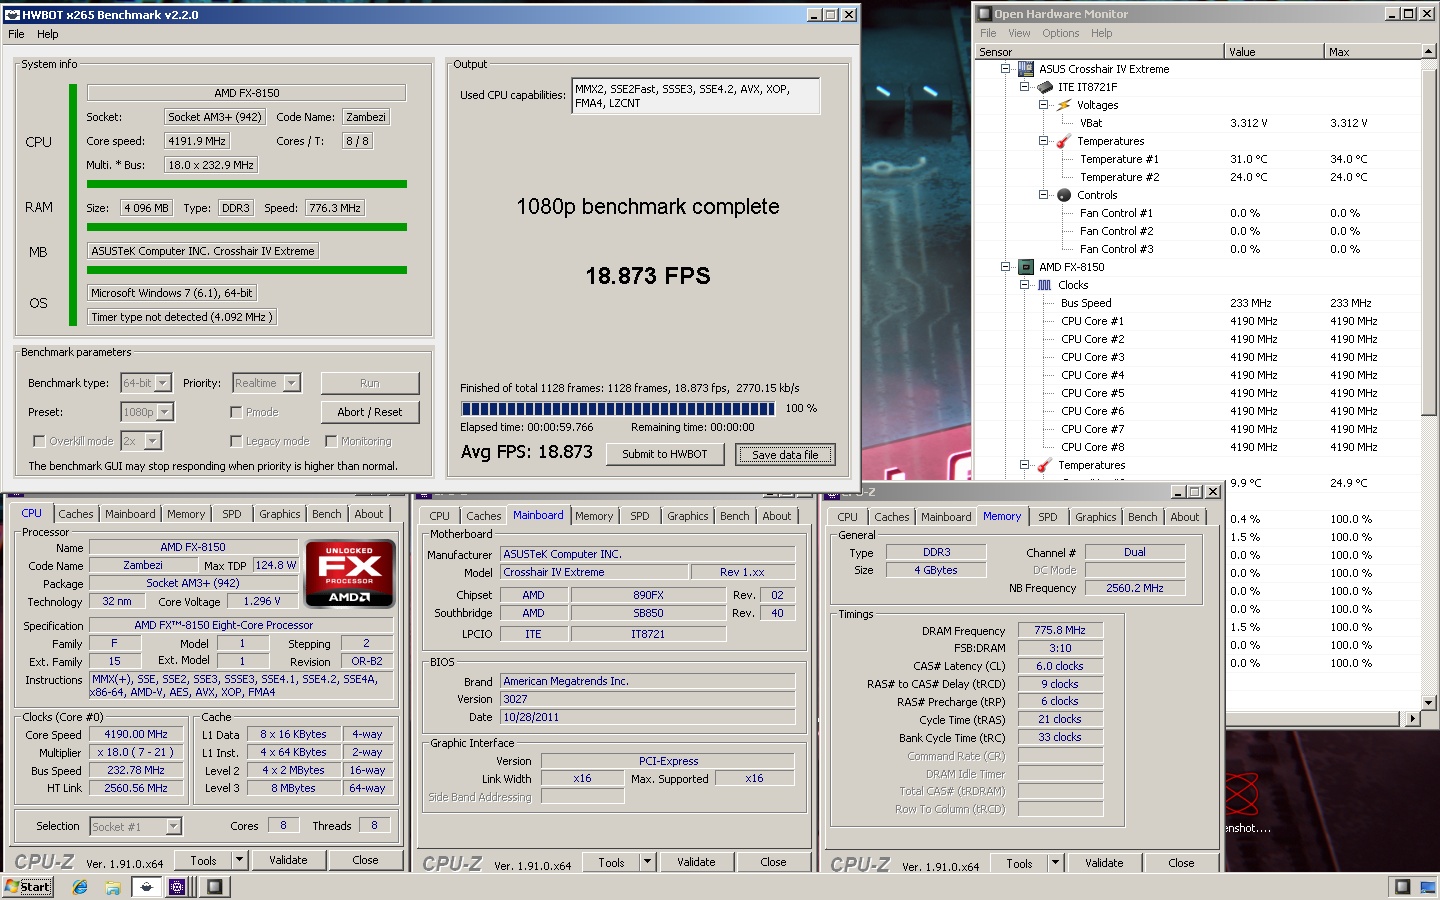Screen dimensions: 1440x900
Task: Open the Windows Start menu
Action: 27,886
